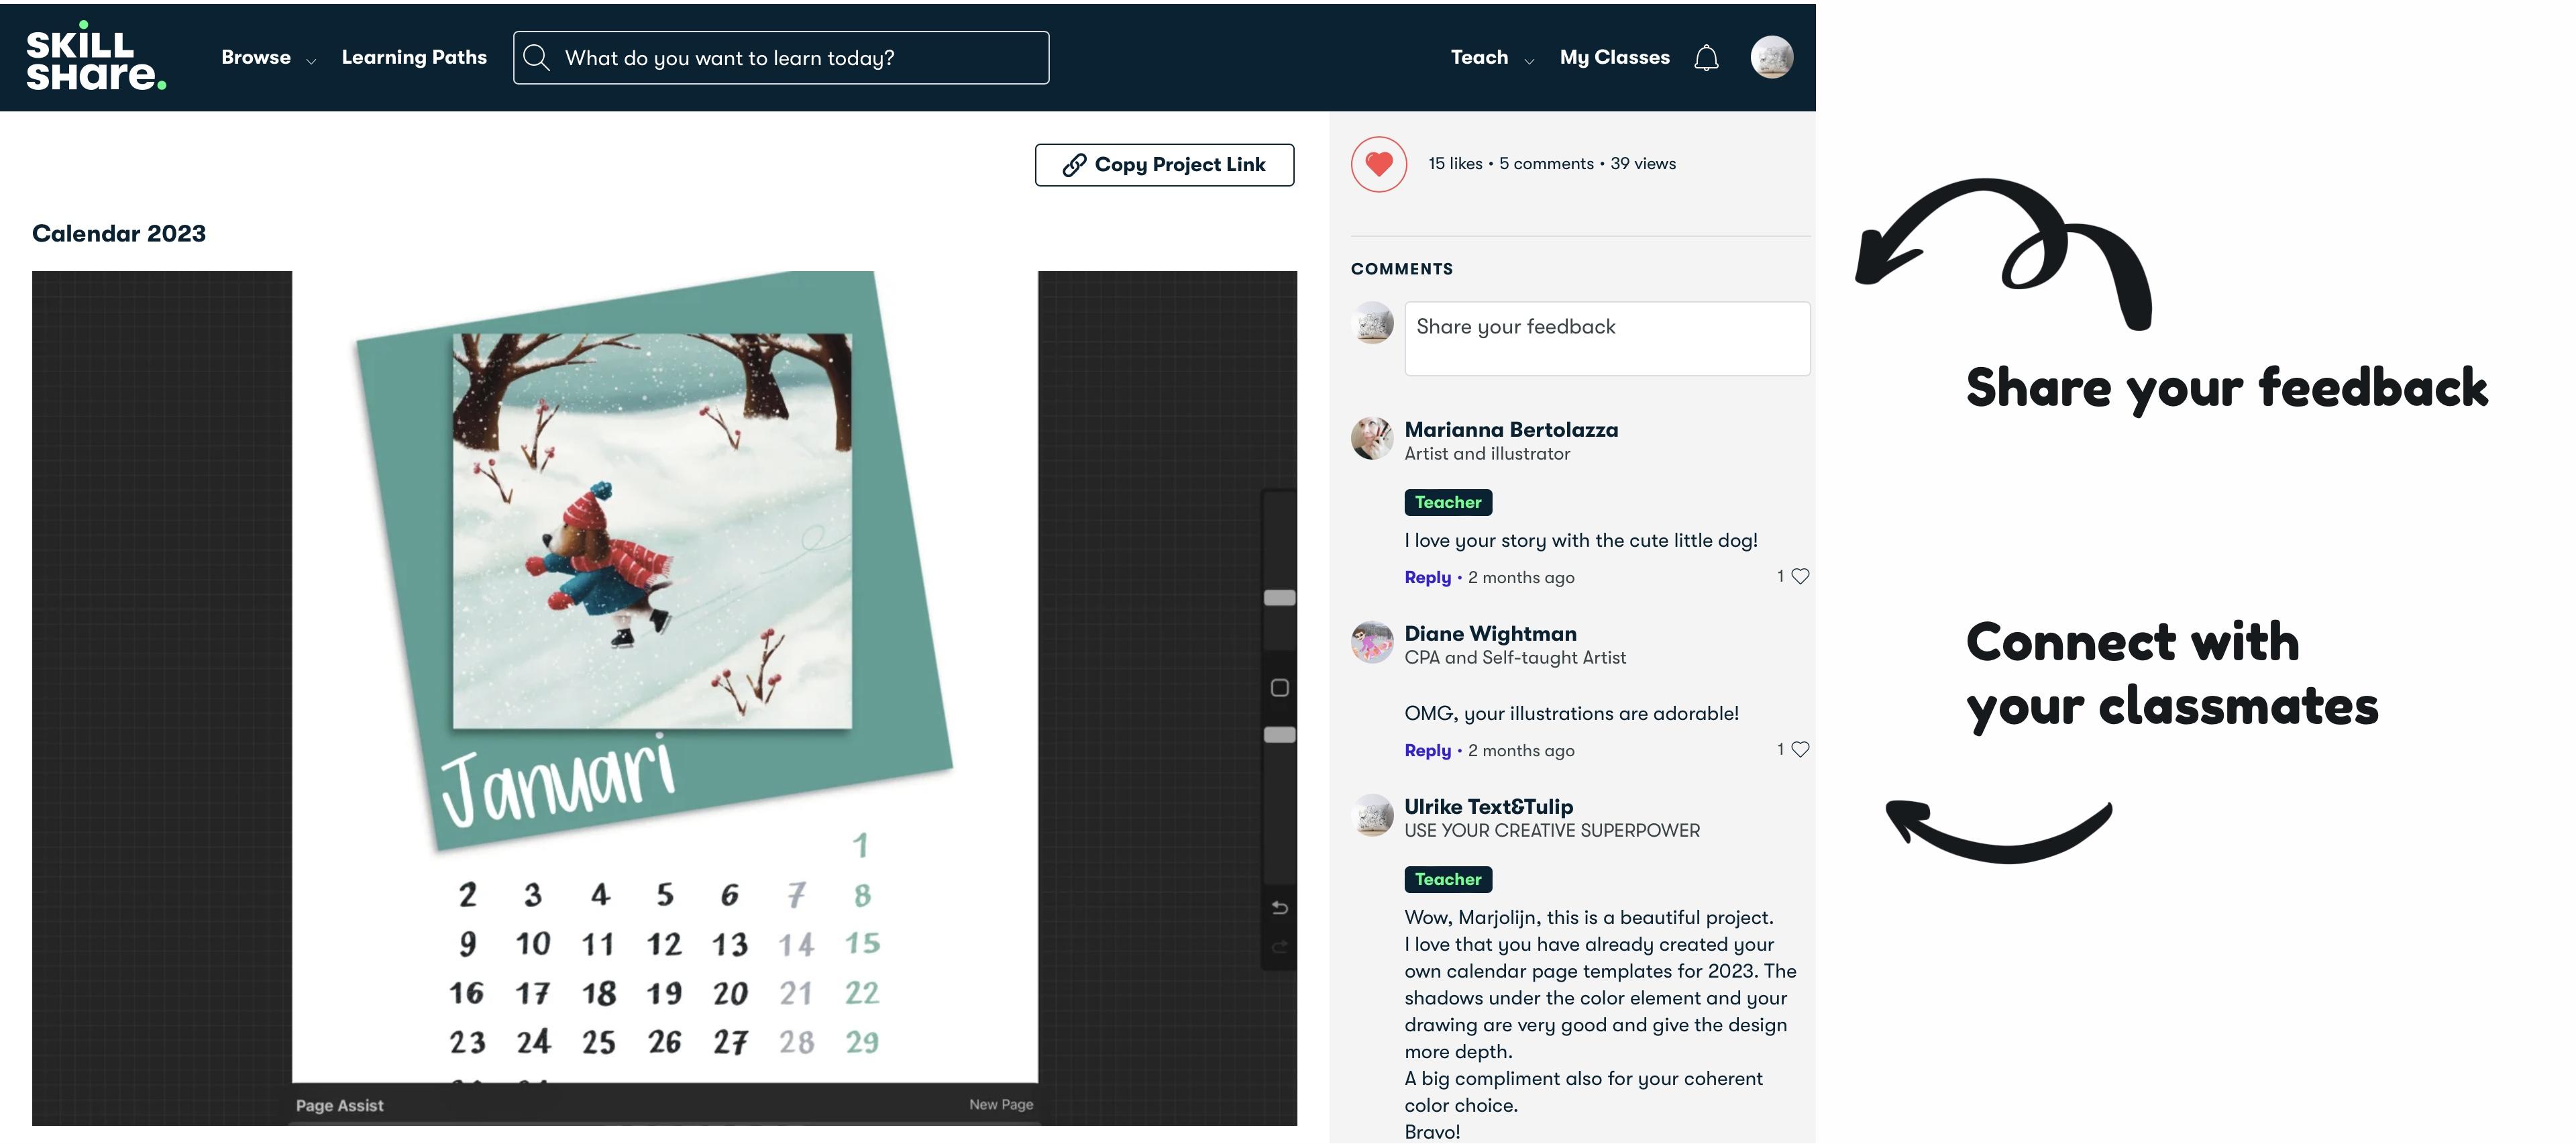Open the Skillshare logo home link
Viewport: 2576px width, 1144px height.
click(x=96, y=57)
